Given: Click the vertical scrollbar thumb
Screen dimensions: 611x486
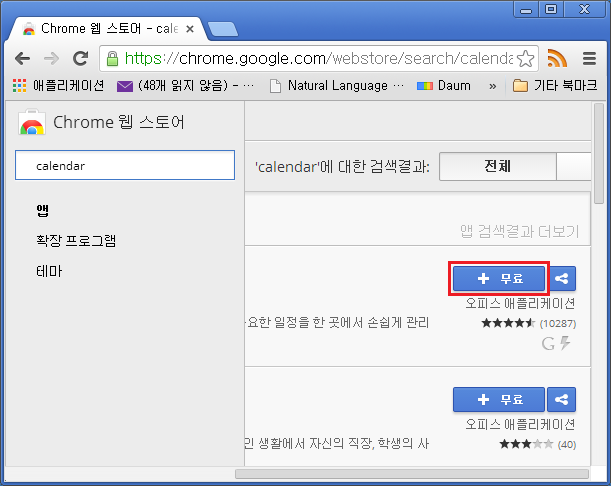Looking at the screenshot, I should (599, 153).
